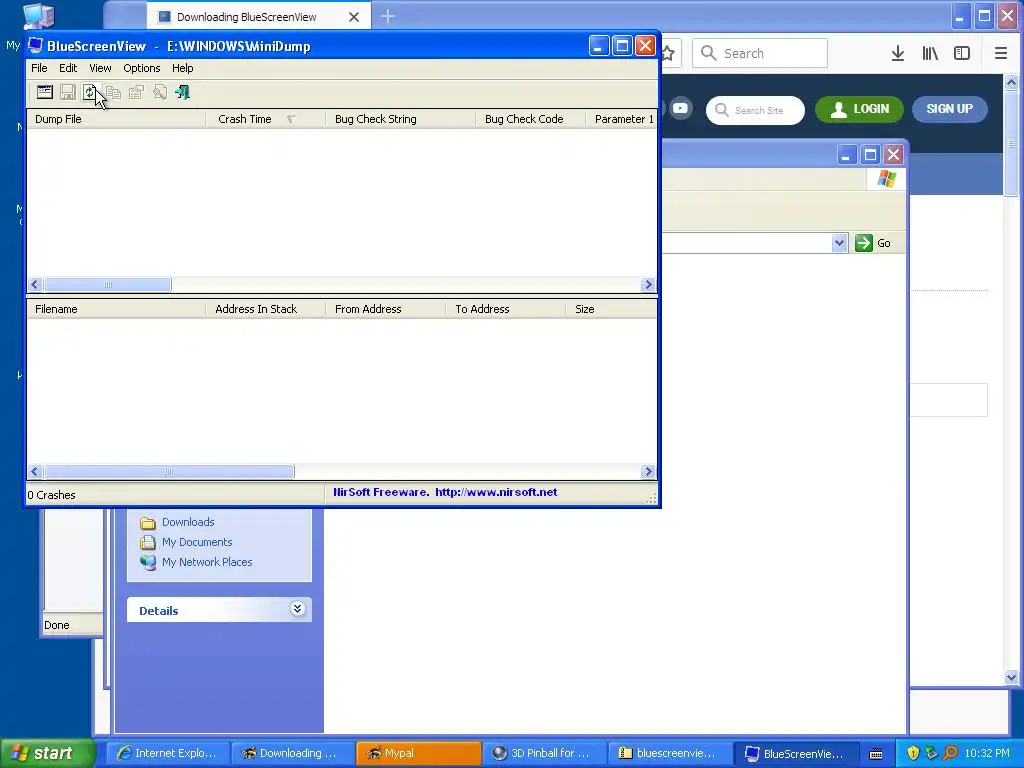Open a new browser tab with plus
Screen dimensions: 1024x768
(x=388, y=16)
